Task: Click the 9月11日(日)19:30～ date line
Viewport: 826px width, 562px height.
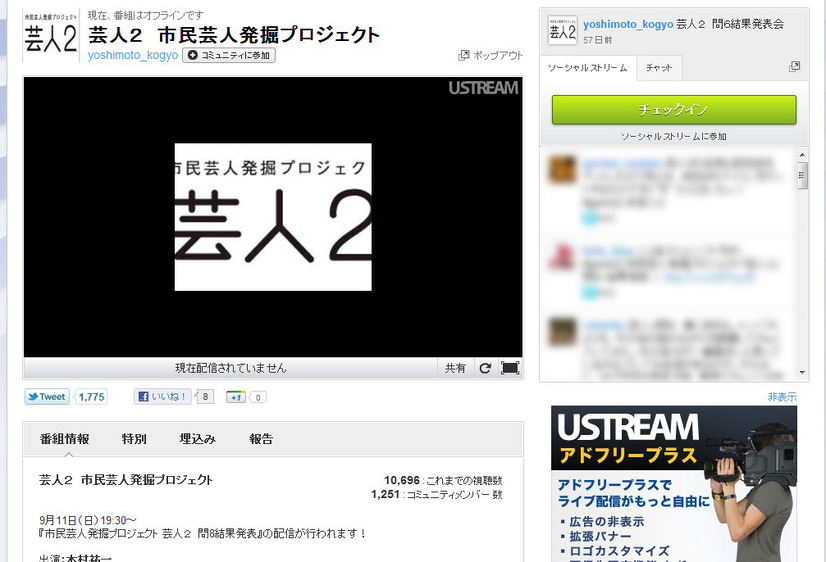Action: tap(87, 520)
